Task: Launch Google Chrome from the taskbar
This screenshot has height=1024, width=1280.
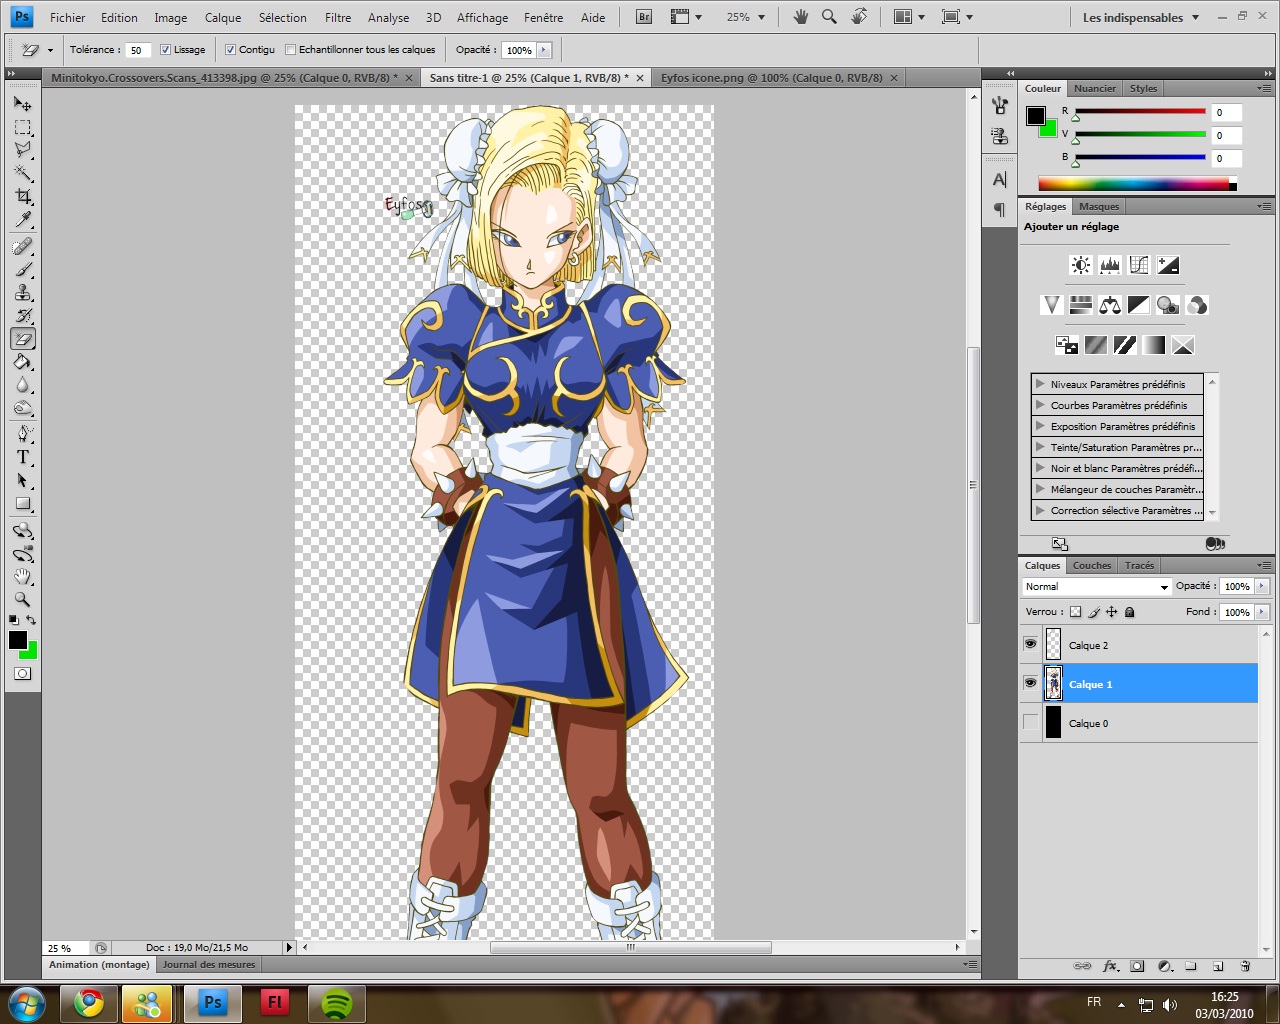Action: [x=89, y=1002]
